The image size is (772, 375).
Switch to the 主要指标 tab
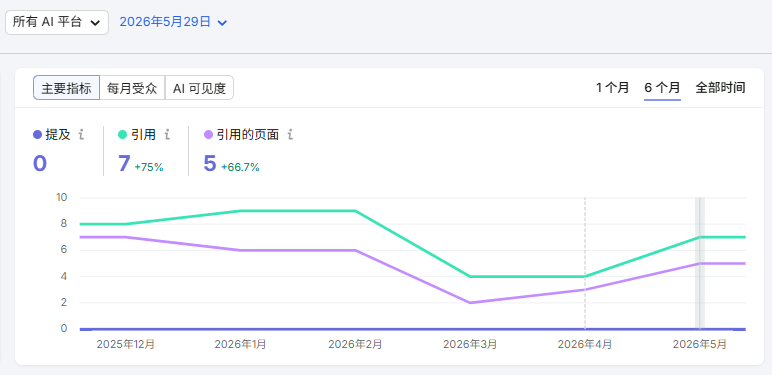pyautogui.click(x=66, y=88)
